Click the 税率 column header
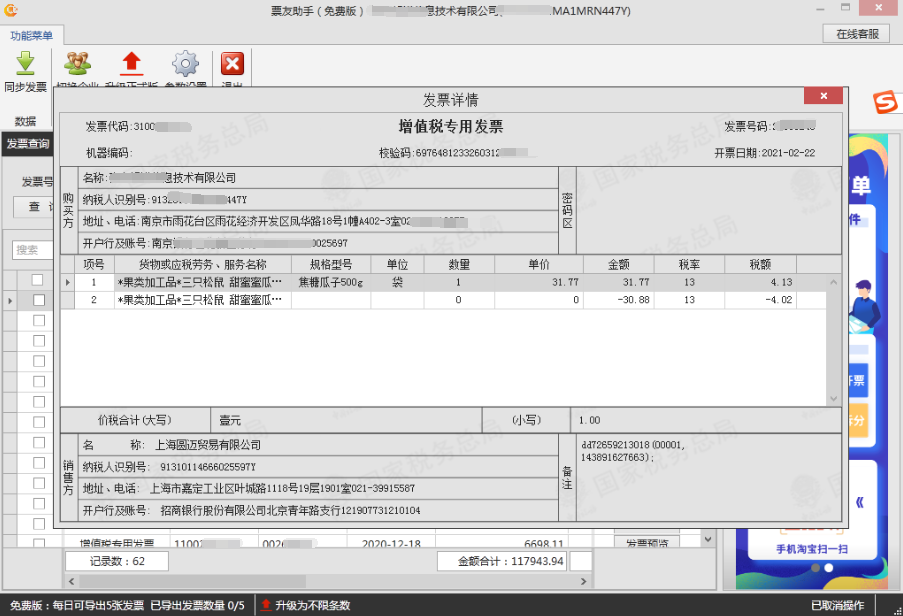 click(x=689, y=264)
